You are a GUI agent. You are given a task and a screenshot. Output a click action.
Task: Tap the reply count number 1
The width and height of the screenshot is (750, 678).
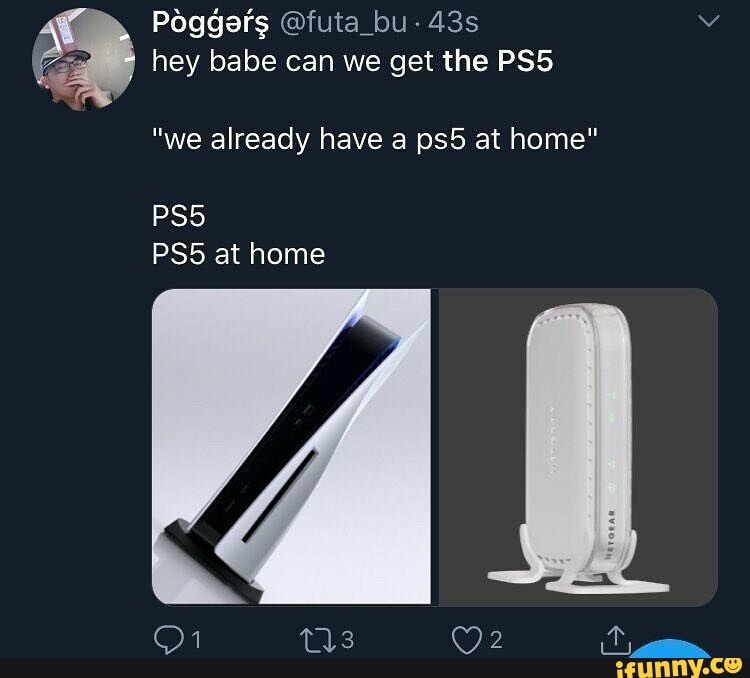(196, 640)
